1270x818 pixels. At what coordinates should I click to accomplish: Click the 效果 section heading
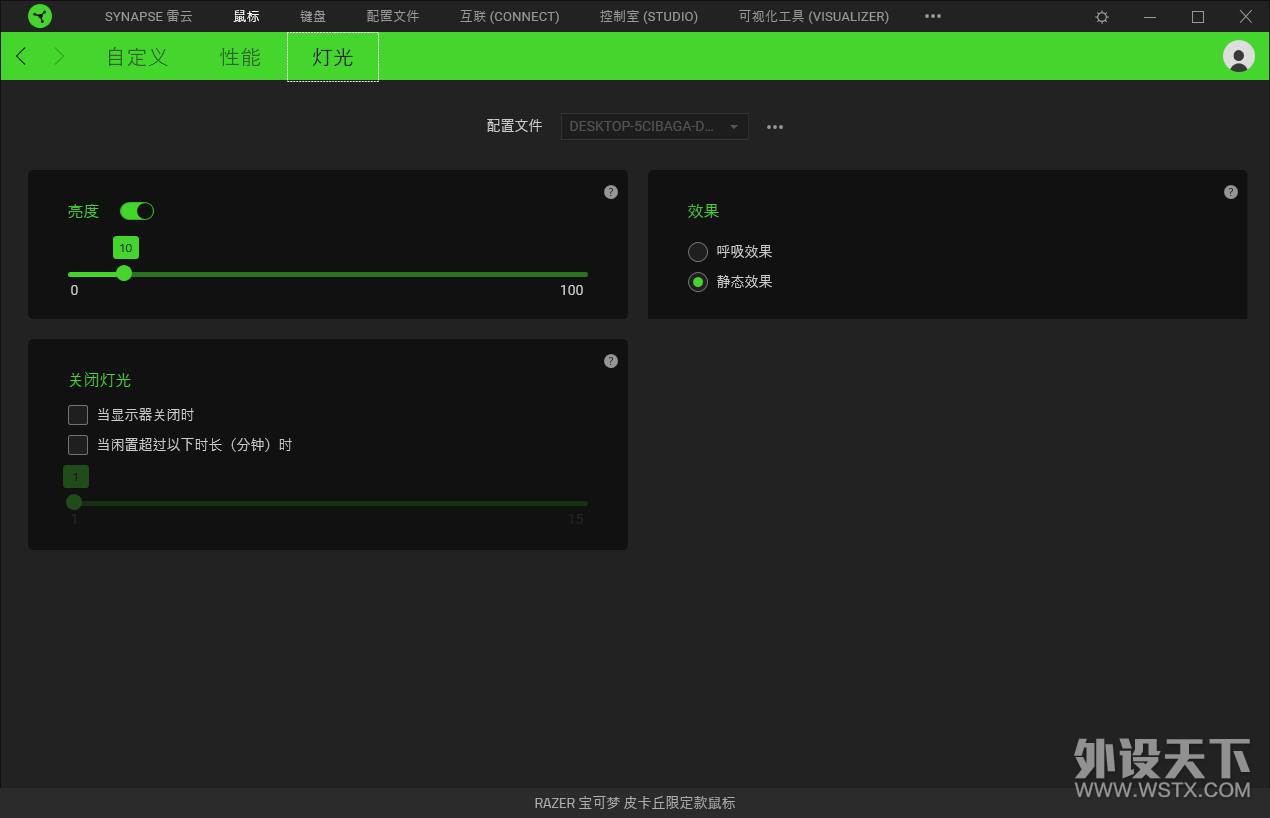(704, 211)
